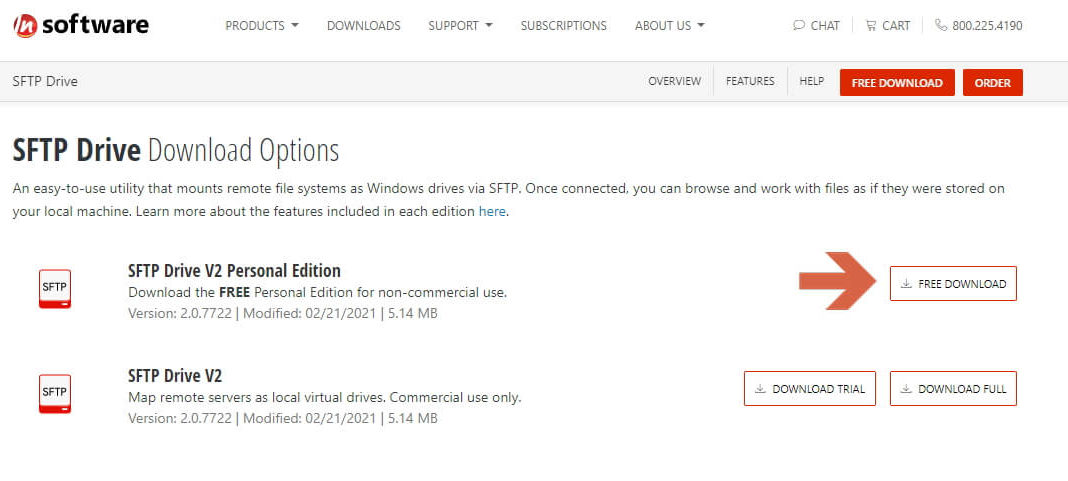Click the phone handset icon
Screen dimensions: 1068x481
pos(941,26)
